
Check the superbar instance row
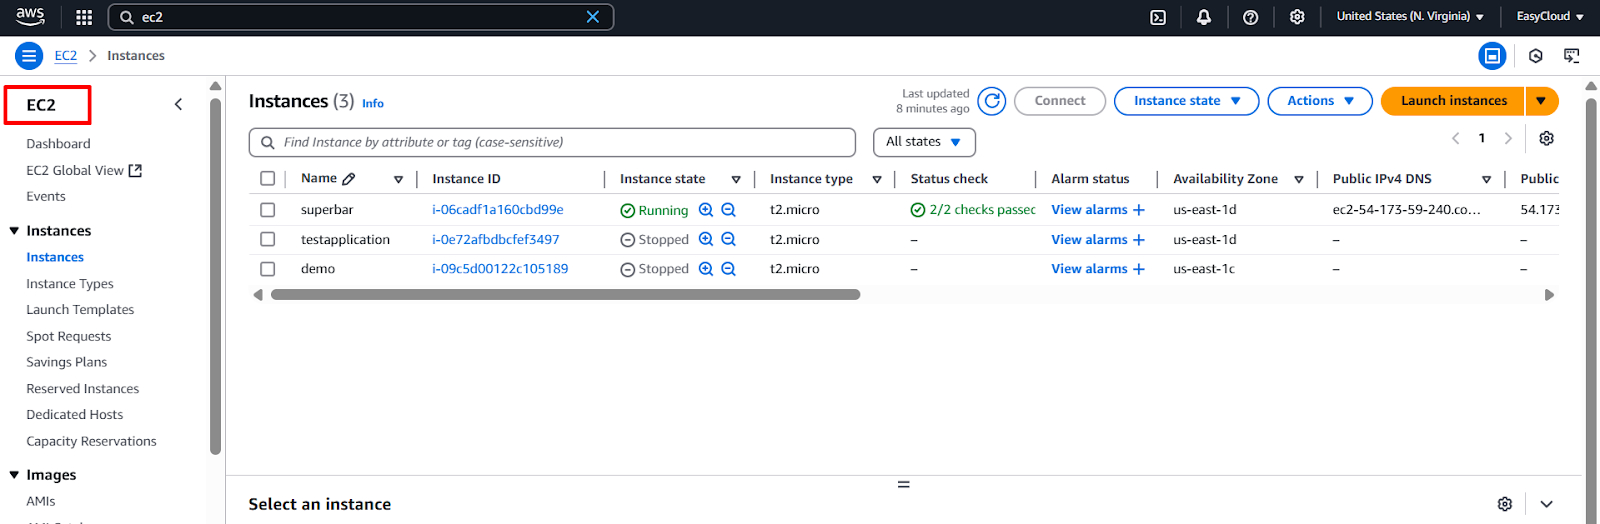[x=267, y=210]
